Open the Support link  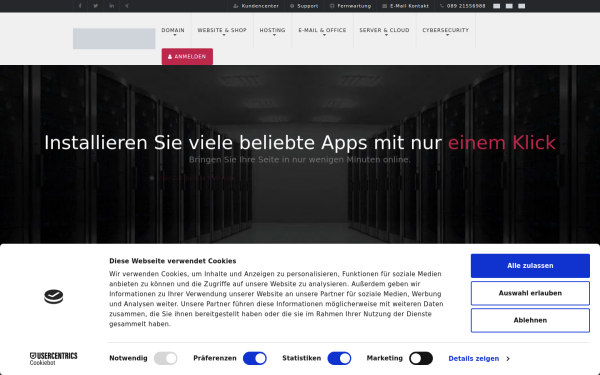(x=304, y=6)
